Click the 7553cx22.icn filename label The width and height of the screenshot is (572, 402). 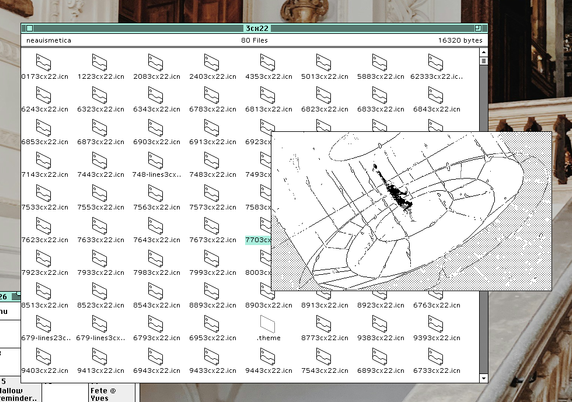click(100, 207)
